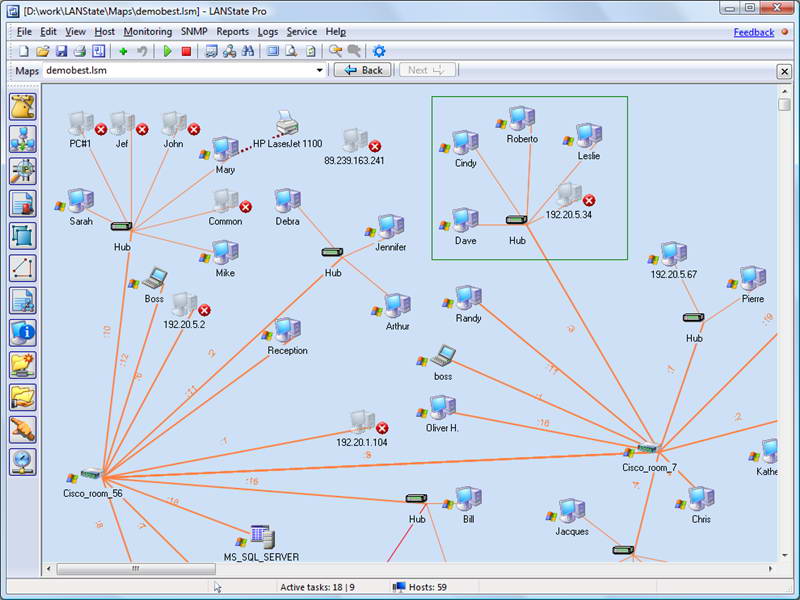Open the Monitoring menu
This screenshot has height=600, width=800.
click(147, 32)
